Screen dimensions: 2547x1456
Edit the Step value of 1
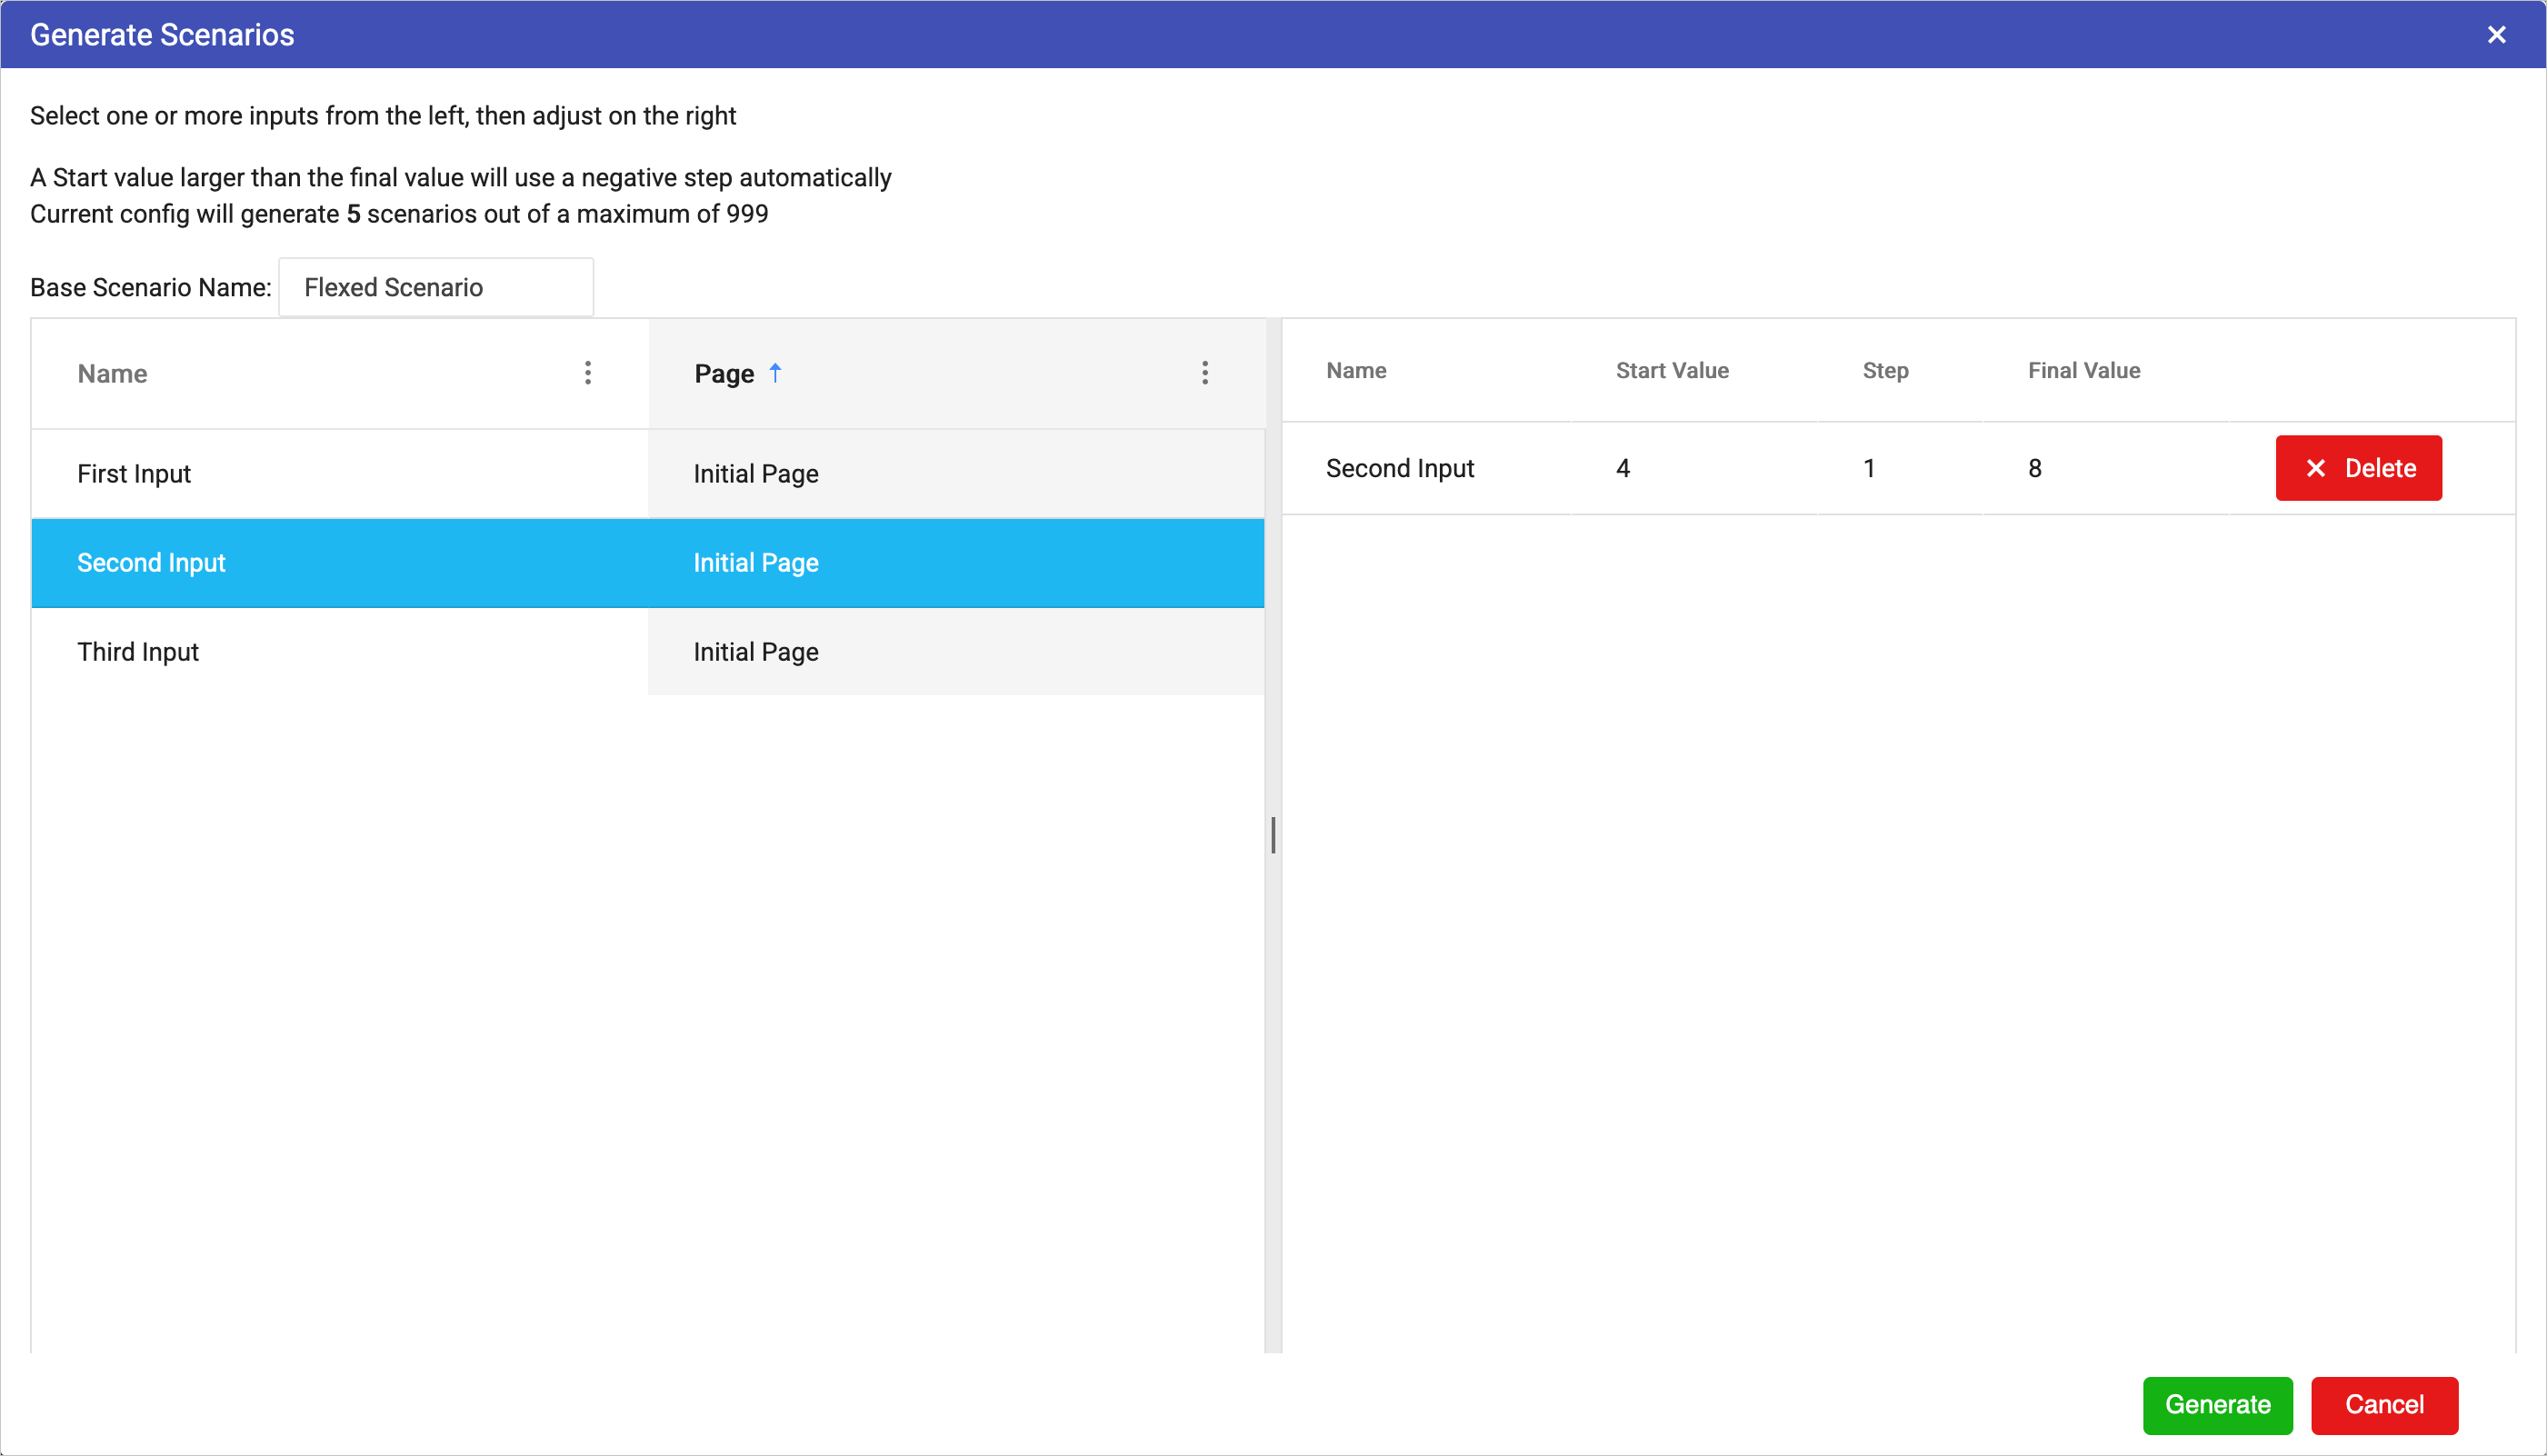(1868, 468)
